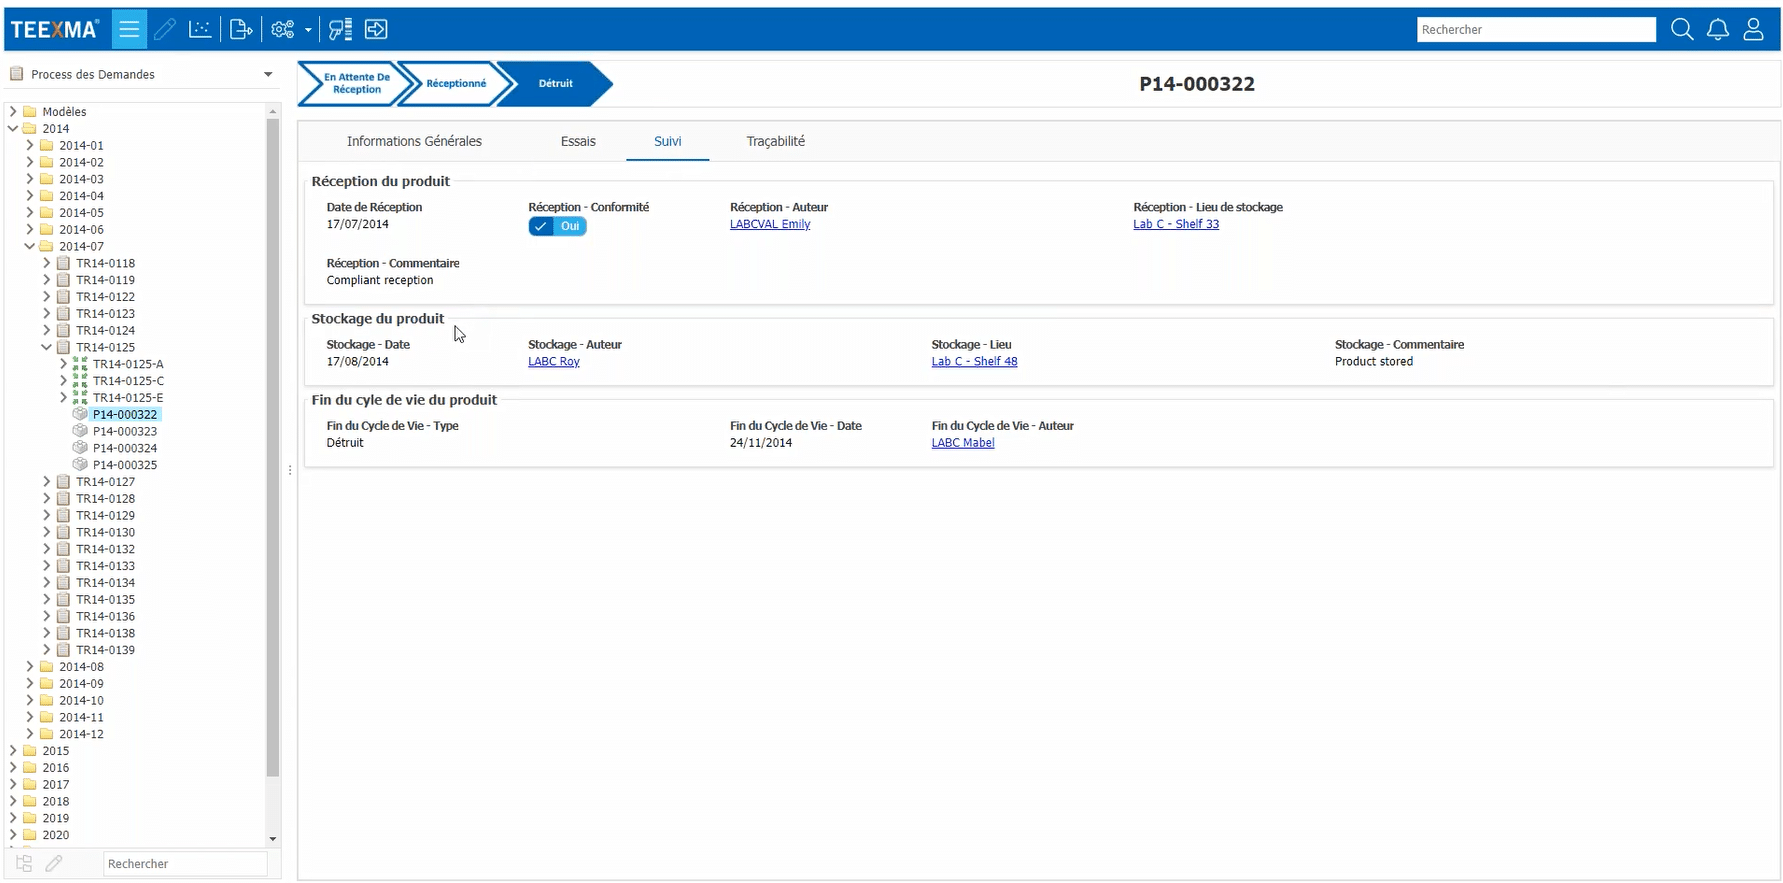
Task: Collapse the 2014 folder
Action: click(x=13, y=128)
